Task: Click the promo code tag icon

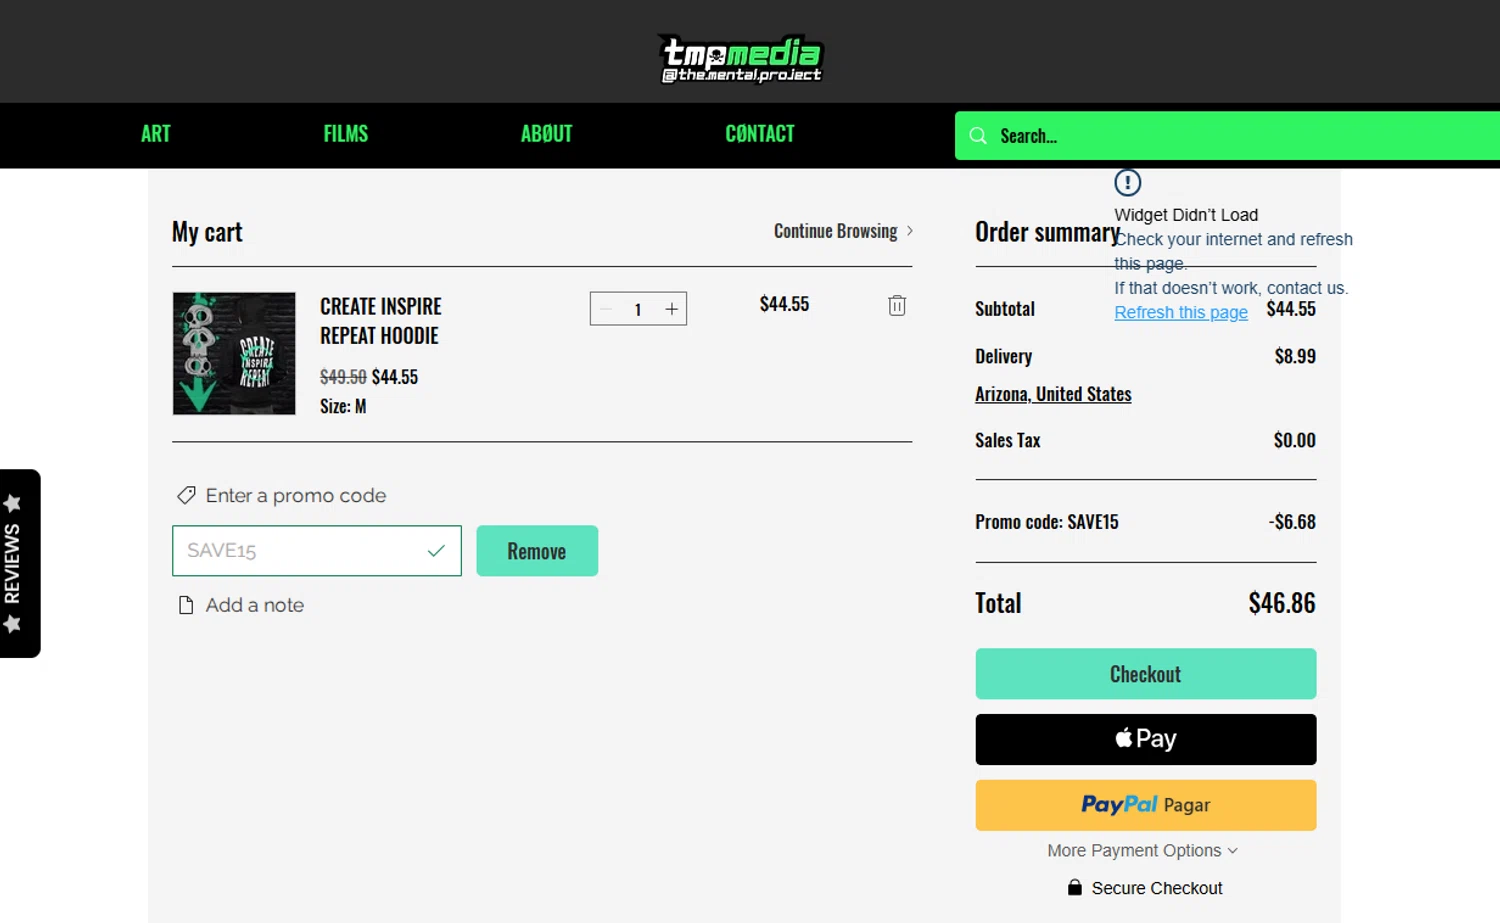Action: click(x=186, y=495)
